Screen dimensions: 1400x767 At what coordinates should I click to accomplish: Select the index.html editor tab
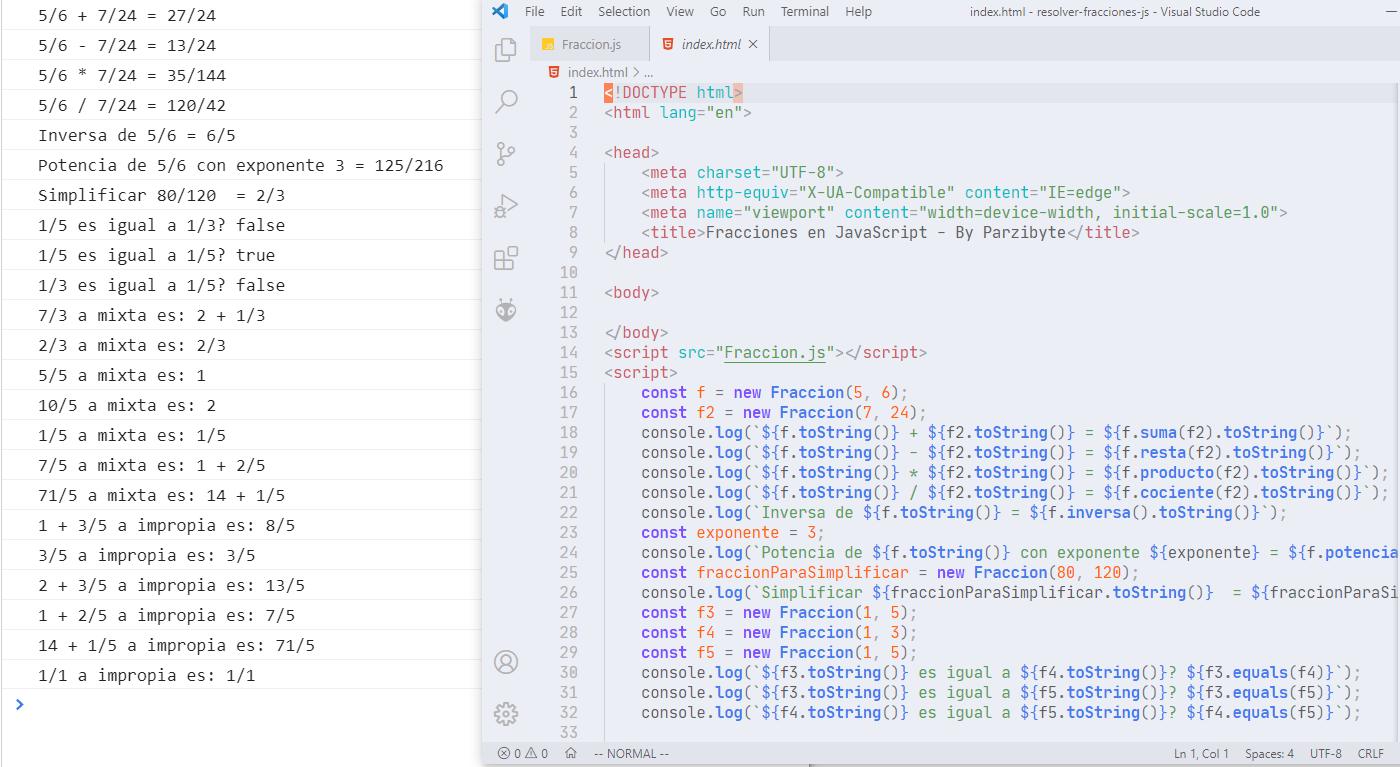coord(710,44)
